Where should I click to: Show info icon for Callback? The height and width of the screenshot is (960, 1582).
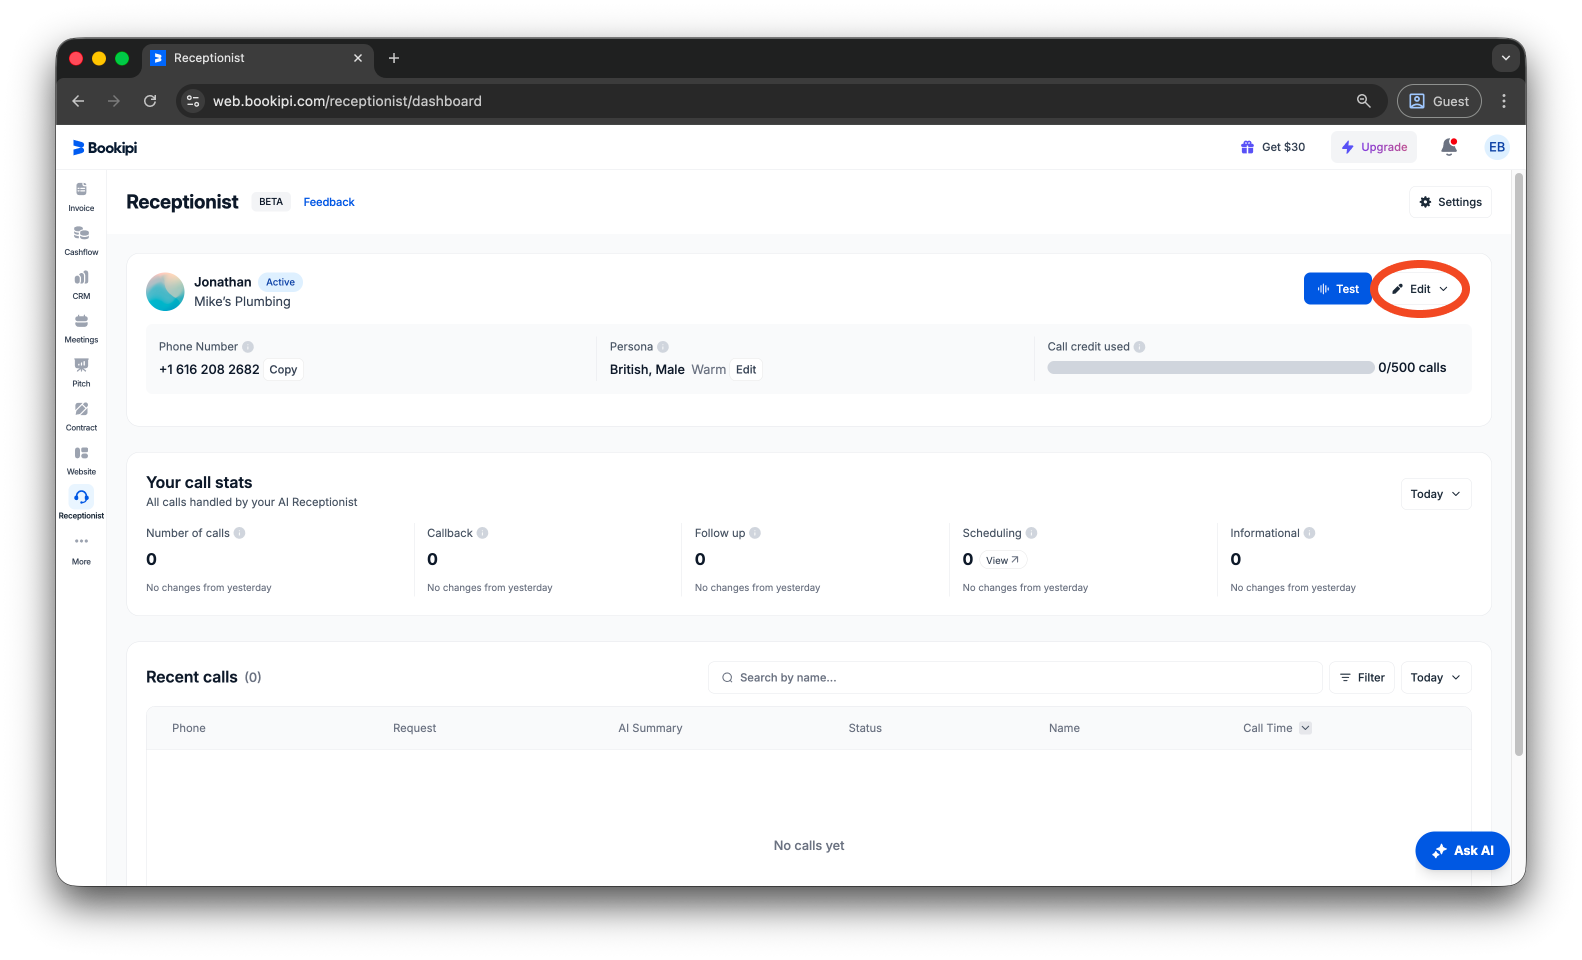pos(482,533)
